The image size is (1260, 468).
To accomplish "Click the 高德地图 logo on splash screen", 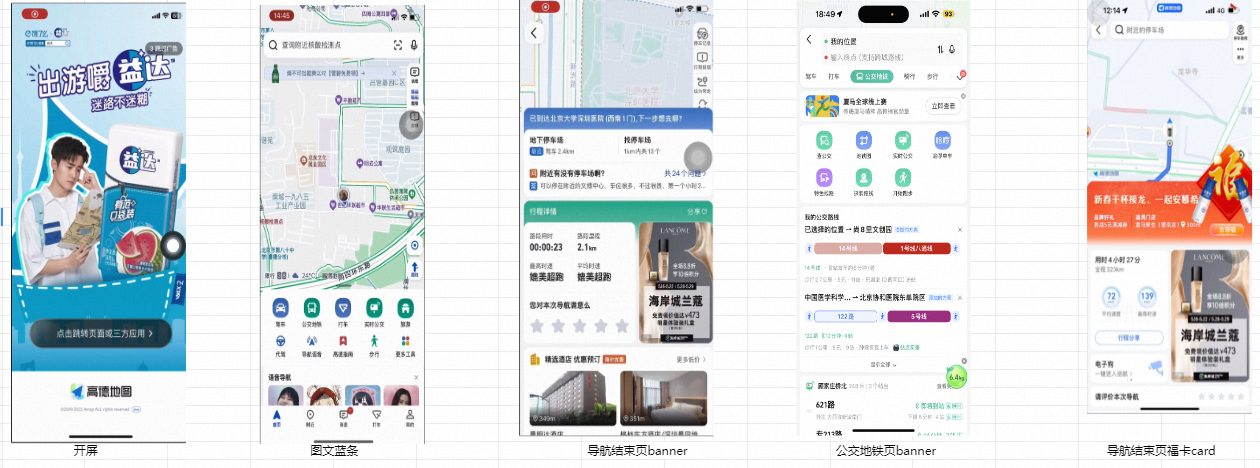I will pyautogui.click(x=100, y=391).
